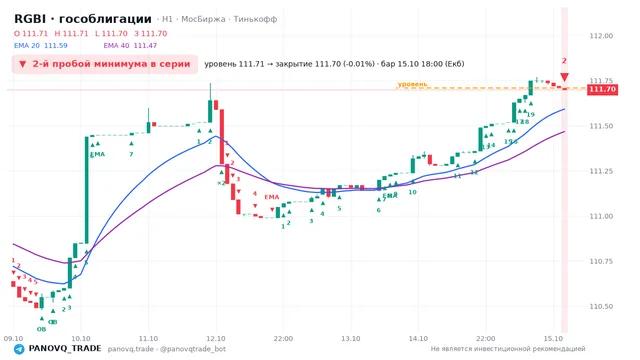Click the 'Не является инвестиционной рекомендацией' disclaimer

(508, 349)
